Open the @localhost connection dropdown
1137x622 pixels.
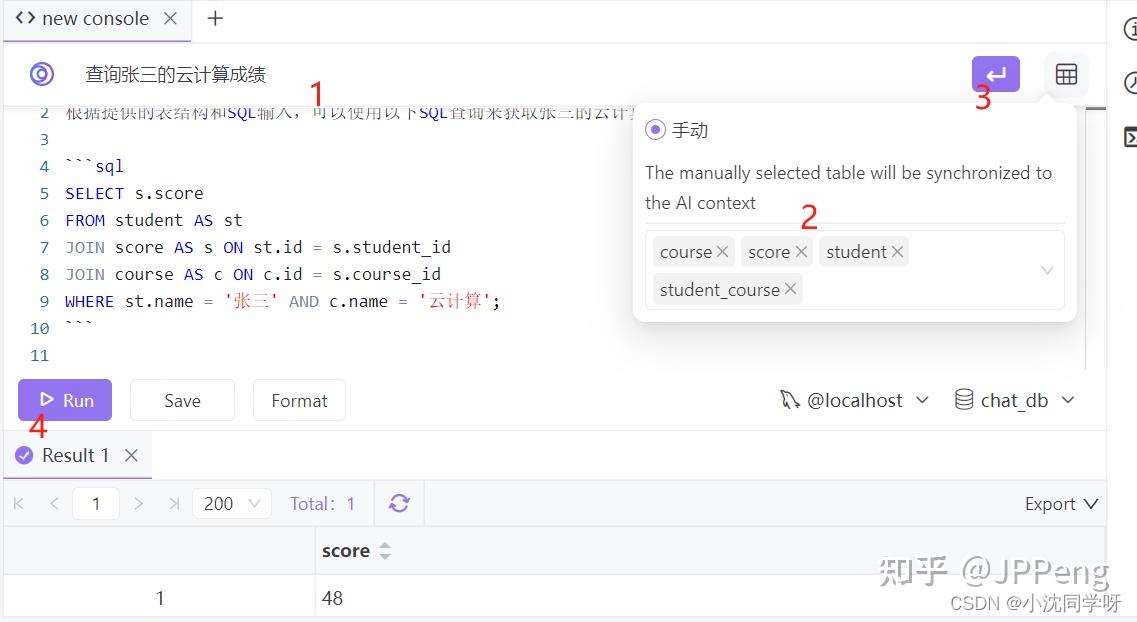tap(921, 400)
